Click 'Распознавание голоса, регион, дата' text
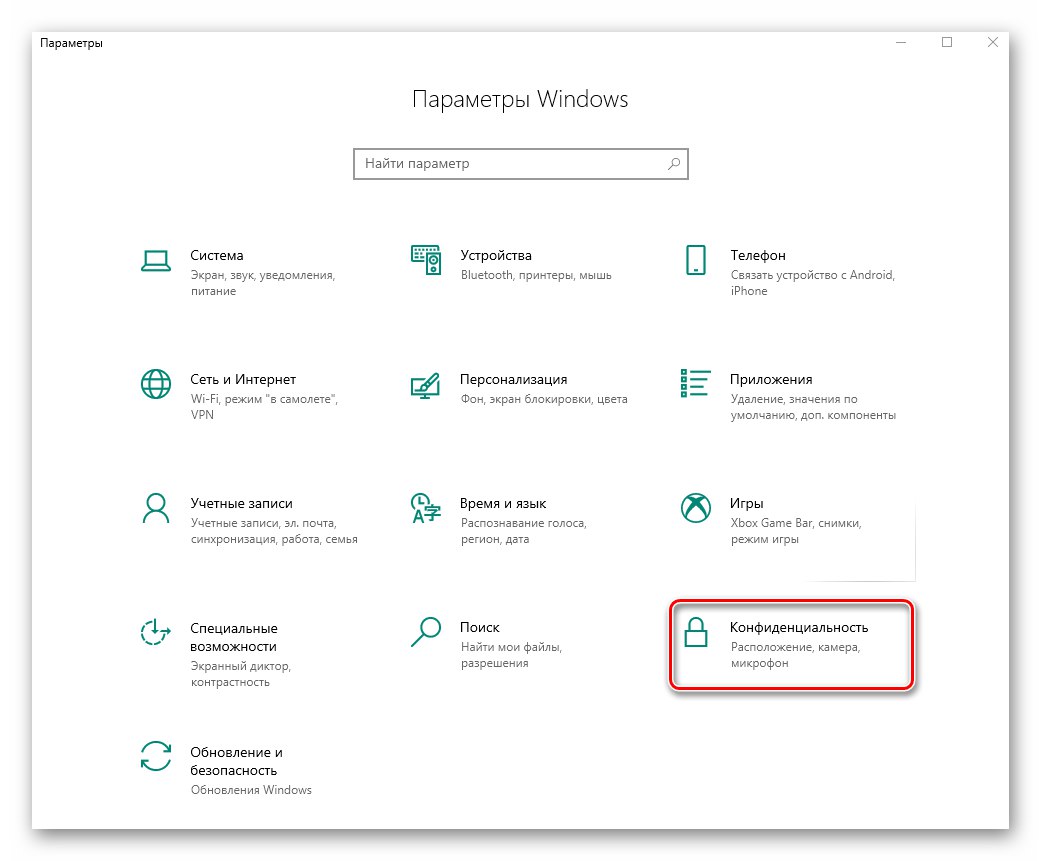This screenshot has width=1041, height=861. (x=523, y=531)
